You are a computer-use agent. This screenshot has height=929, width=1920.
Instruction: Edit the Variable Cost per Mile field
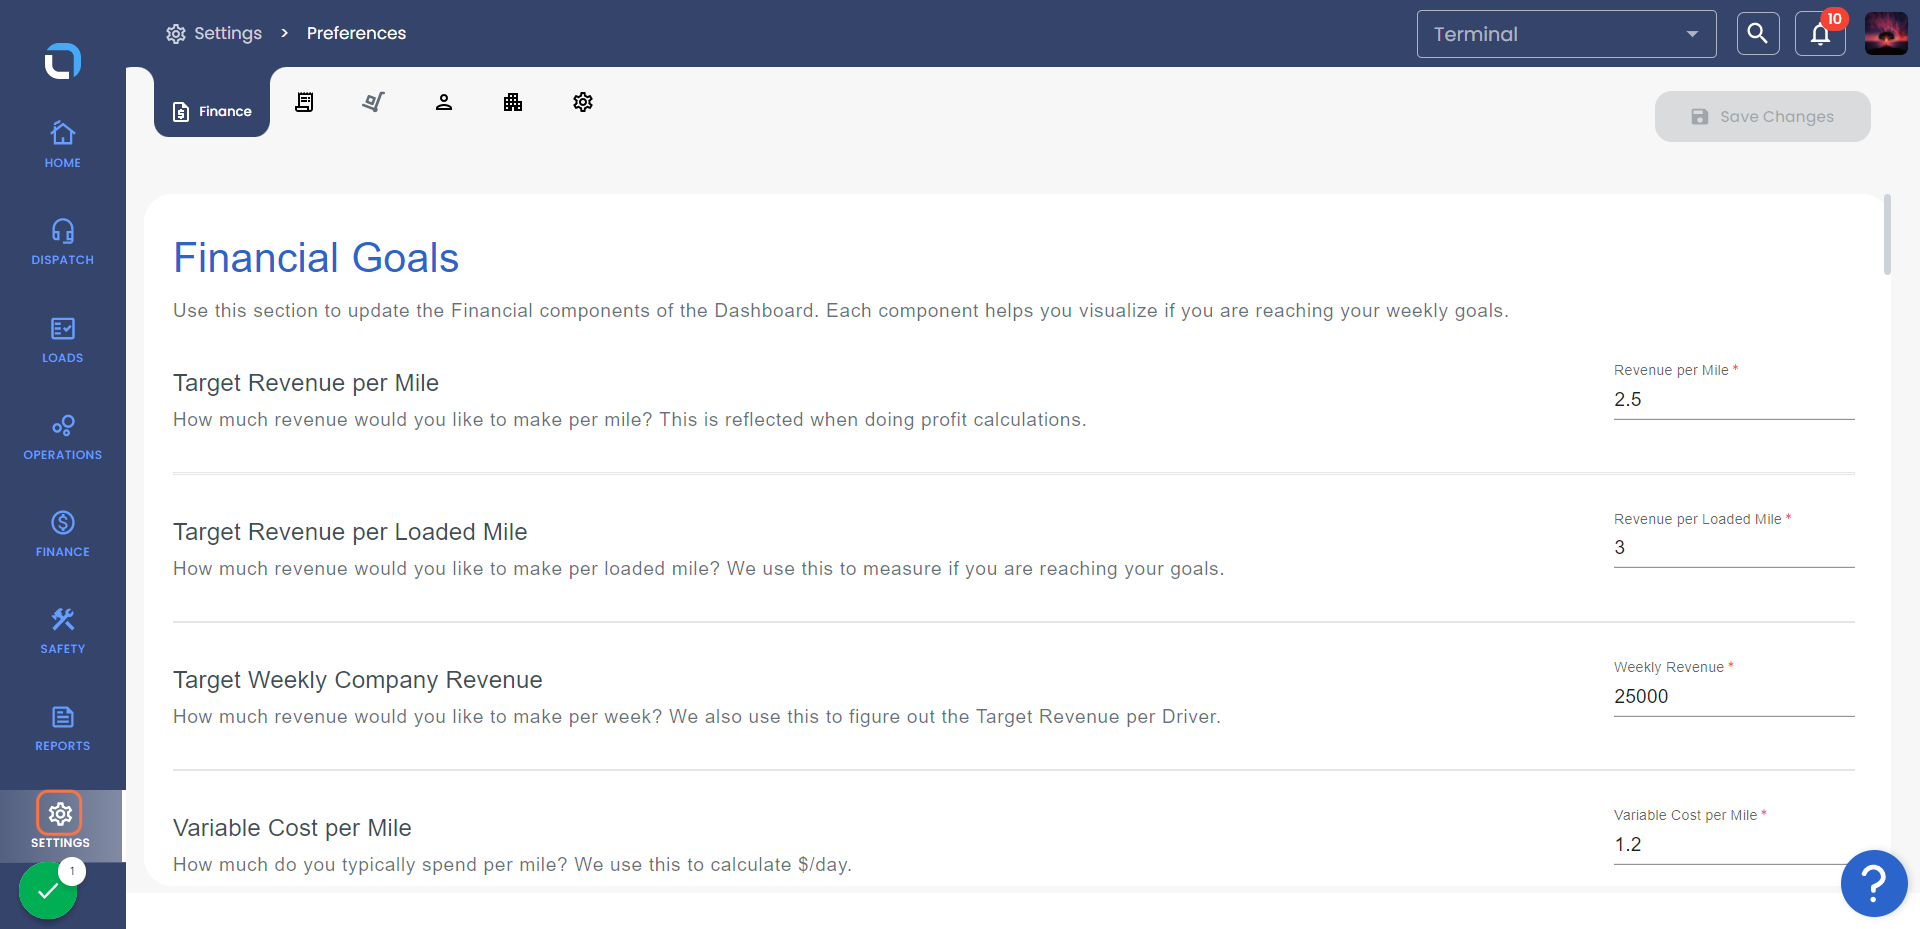(x=1734, y=844)
